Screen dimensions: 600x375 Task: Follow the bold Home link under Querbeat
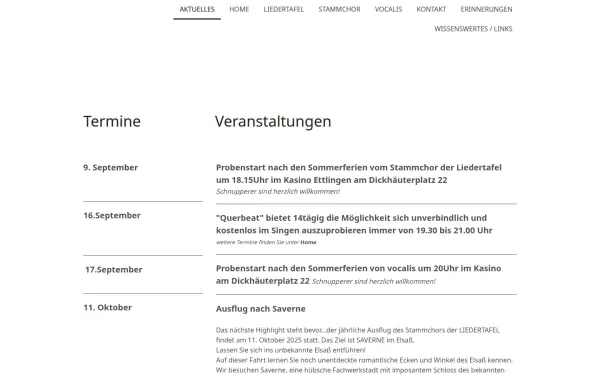[308, 242]
